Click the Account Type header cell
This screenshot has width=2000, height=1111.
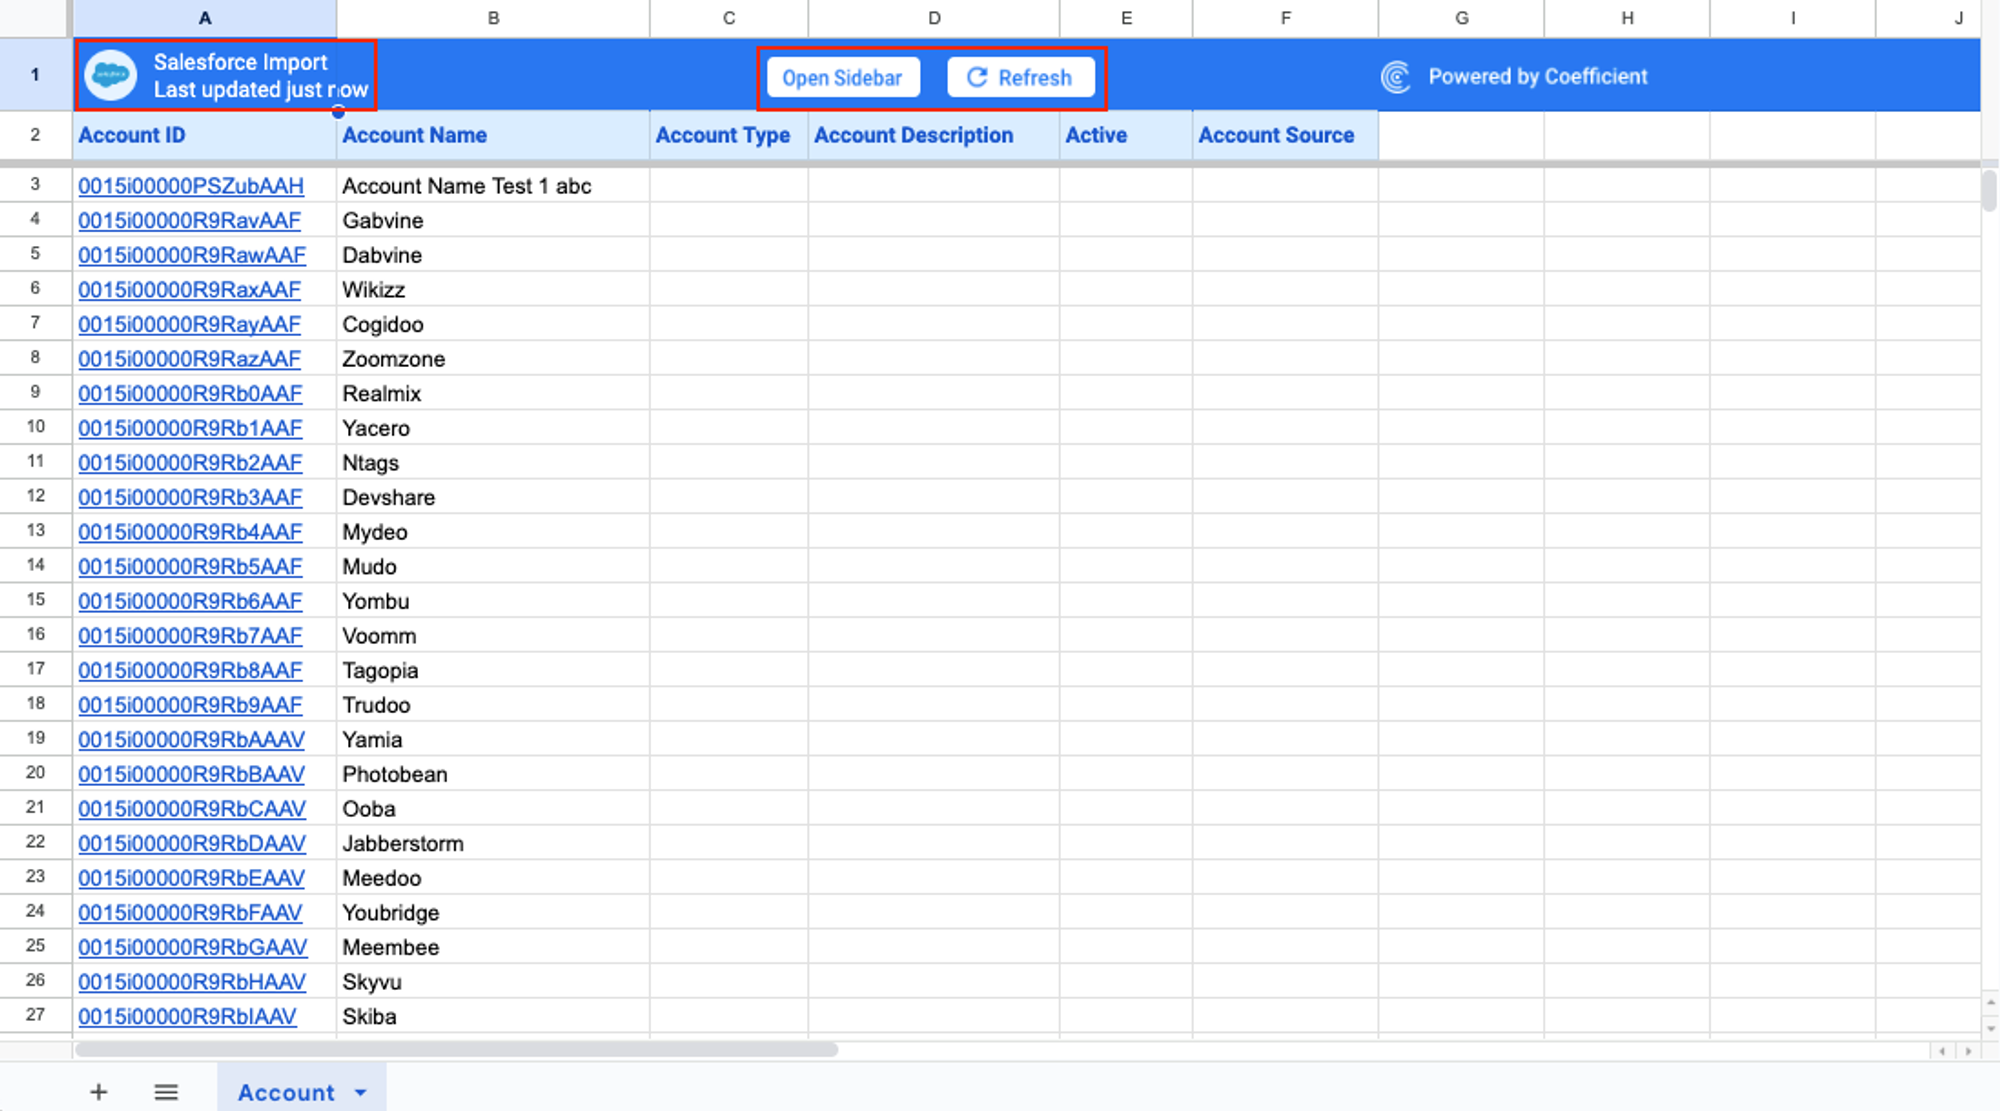(x=729, y=135)
